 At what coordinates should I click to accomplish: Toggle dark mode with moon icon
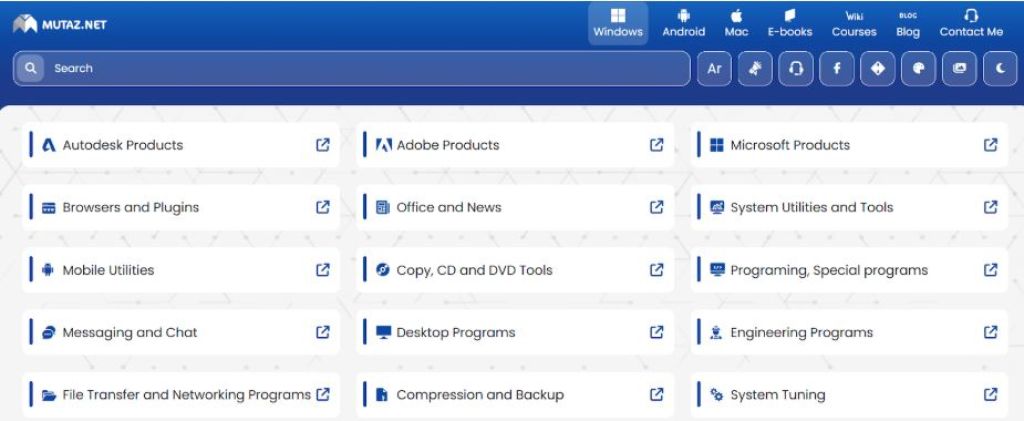tap(1000, 69)
